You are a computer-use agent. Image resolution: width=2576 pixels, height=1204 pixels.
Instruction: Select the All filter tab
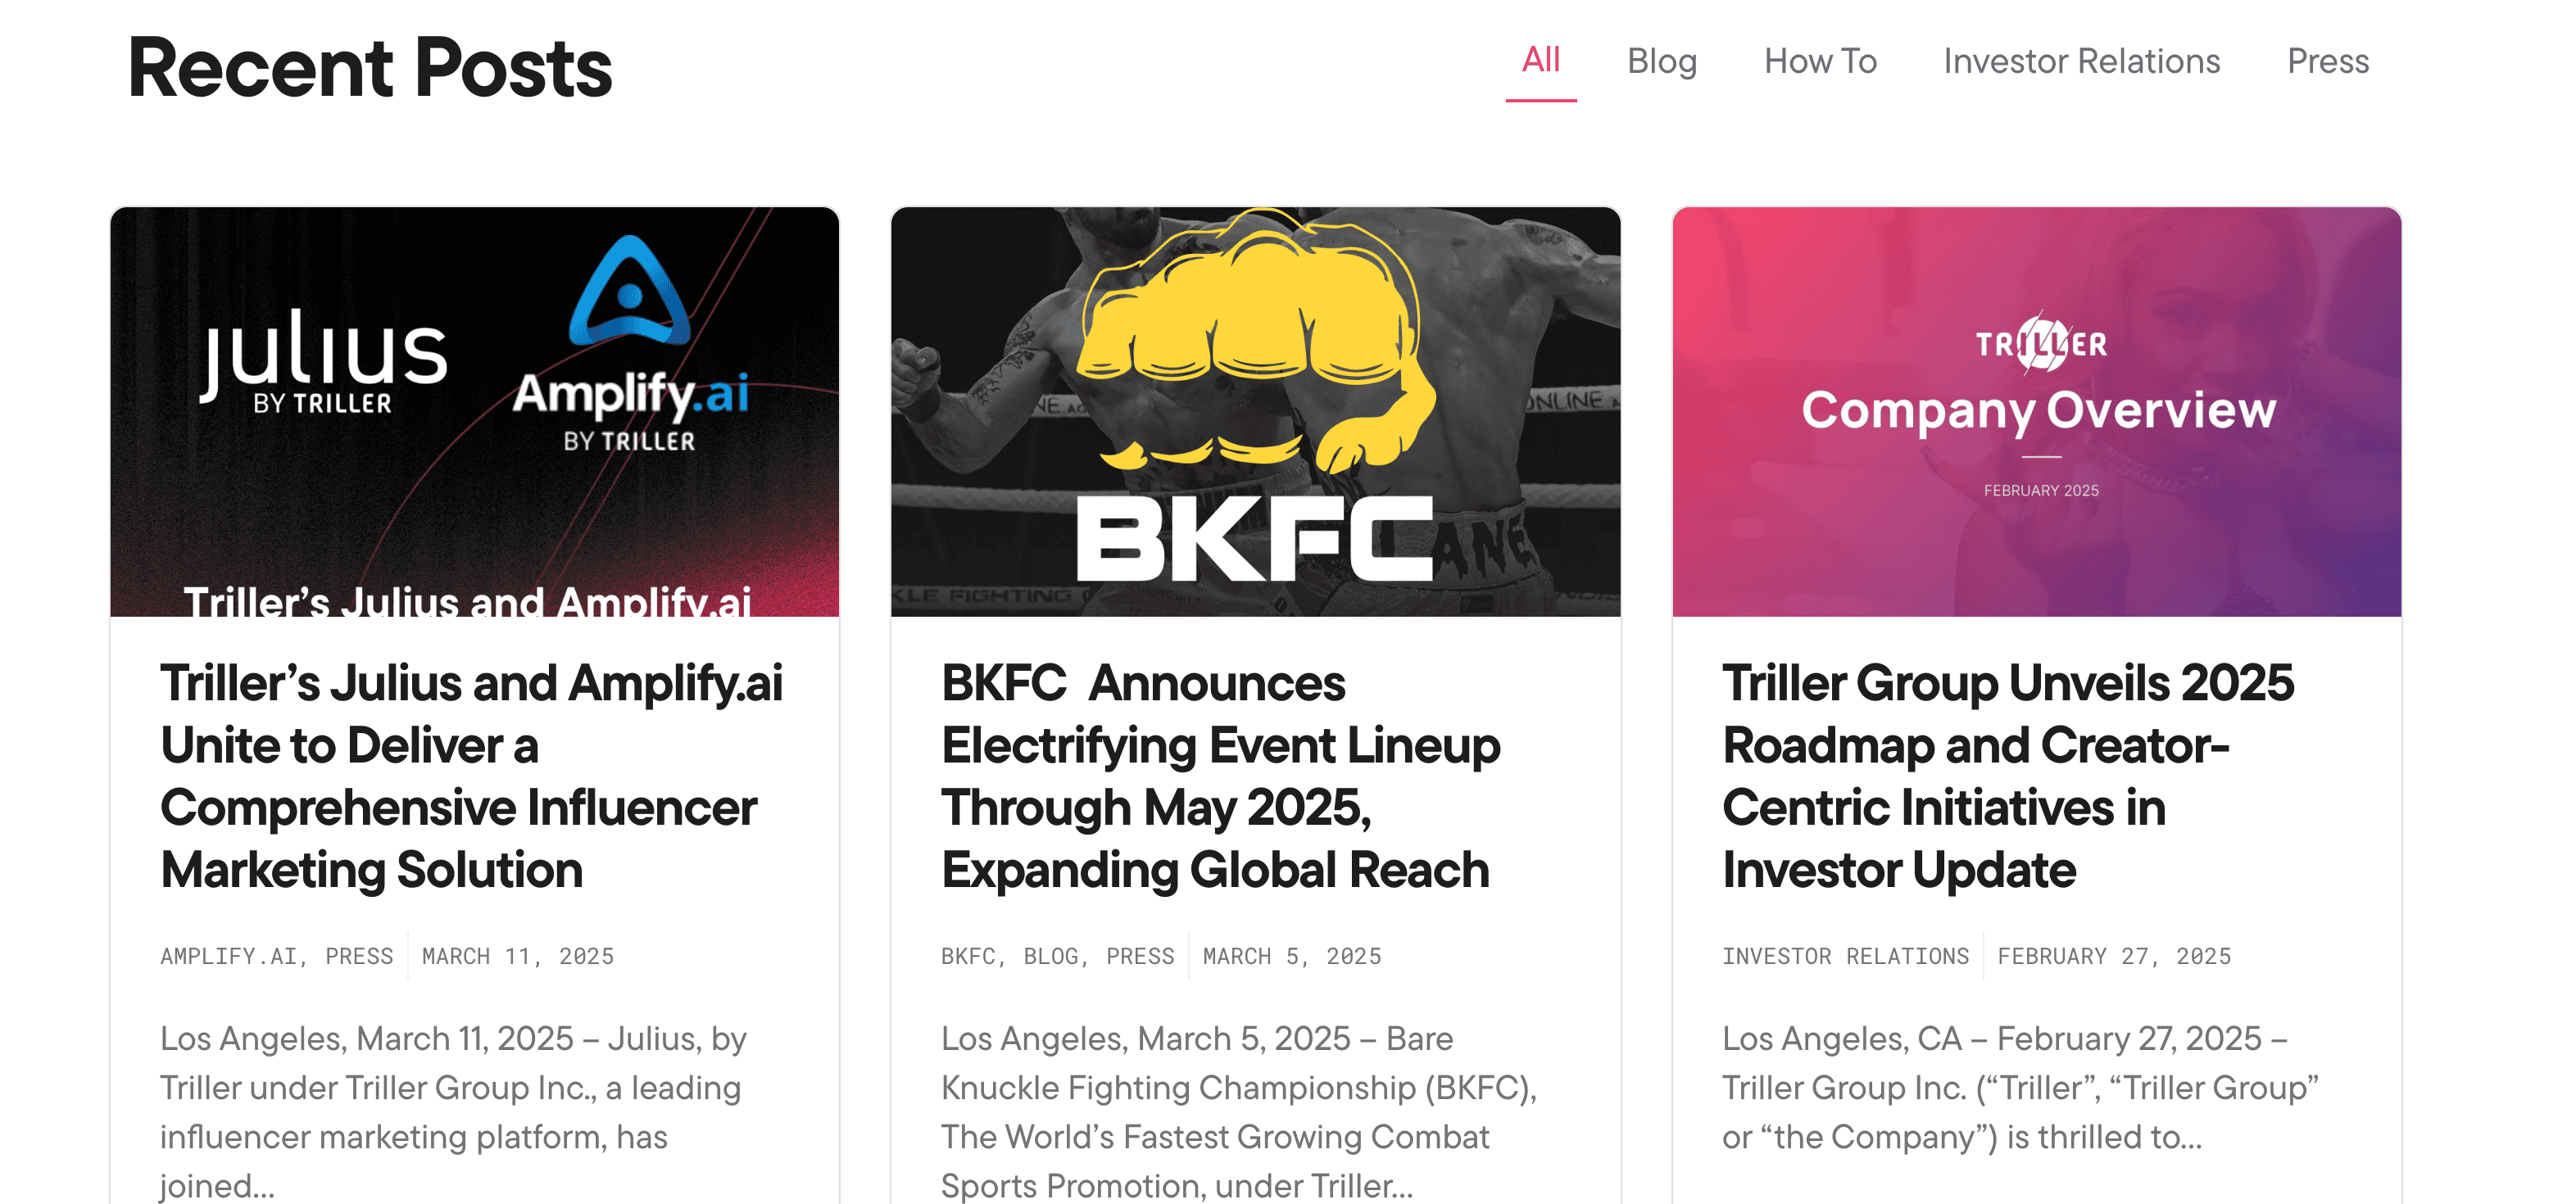pyautogui.click(x=1540, y=61)
